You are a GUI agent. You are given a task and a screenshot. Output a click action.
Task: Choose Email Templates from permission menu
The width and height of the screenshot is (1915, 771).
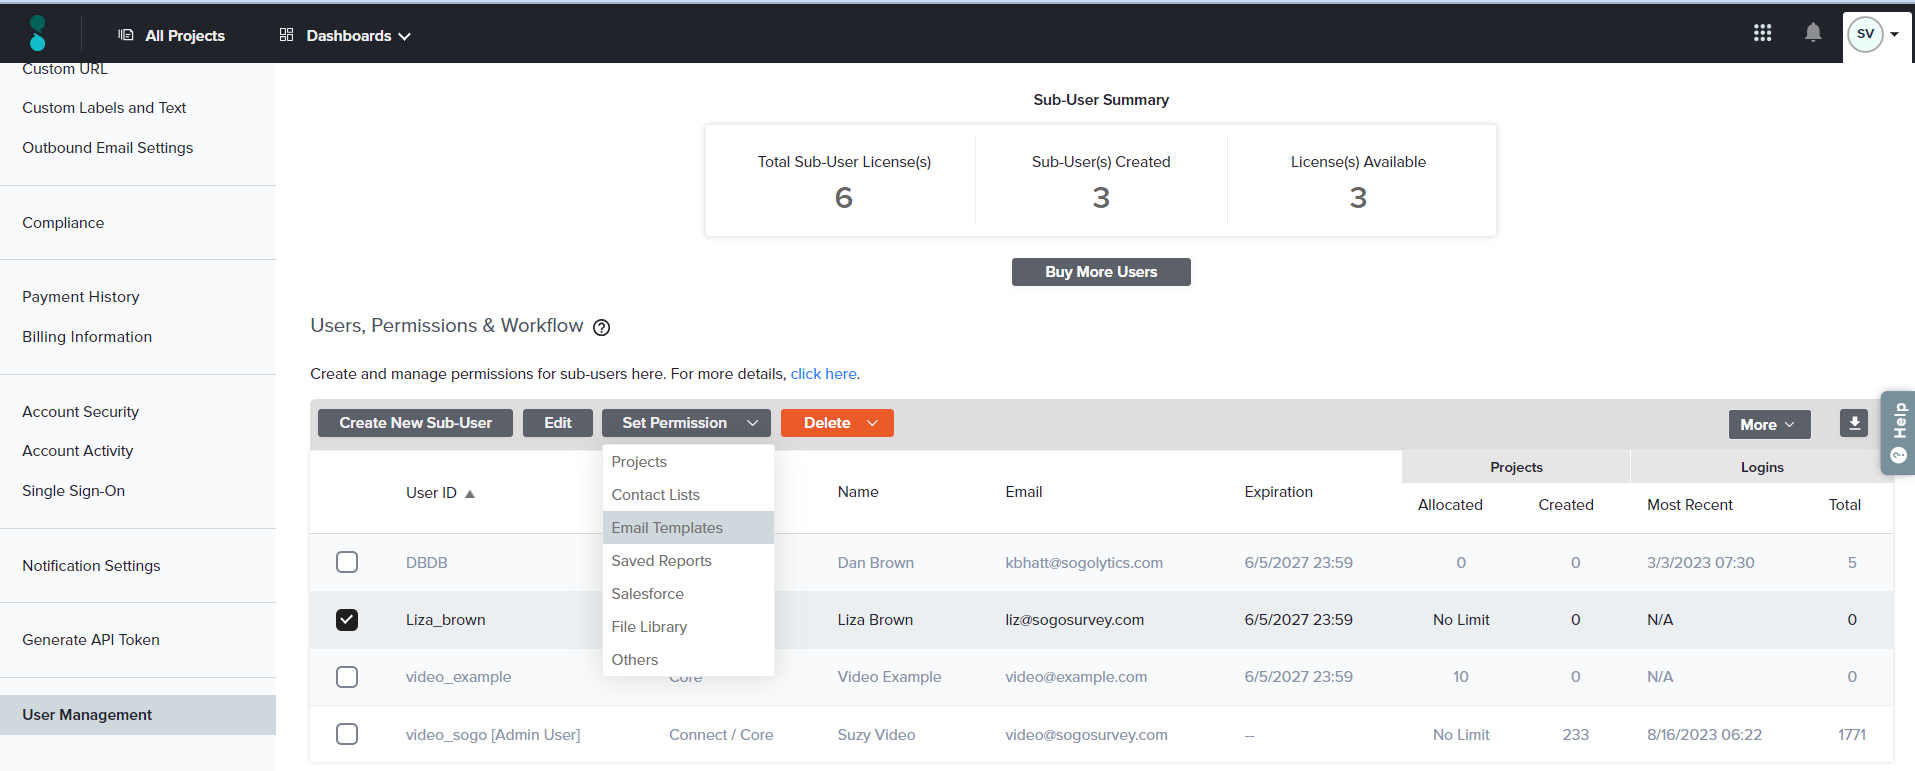pyautogui.click(x=667, y=528)
